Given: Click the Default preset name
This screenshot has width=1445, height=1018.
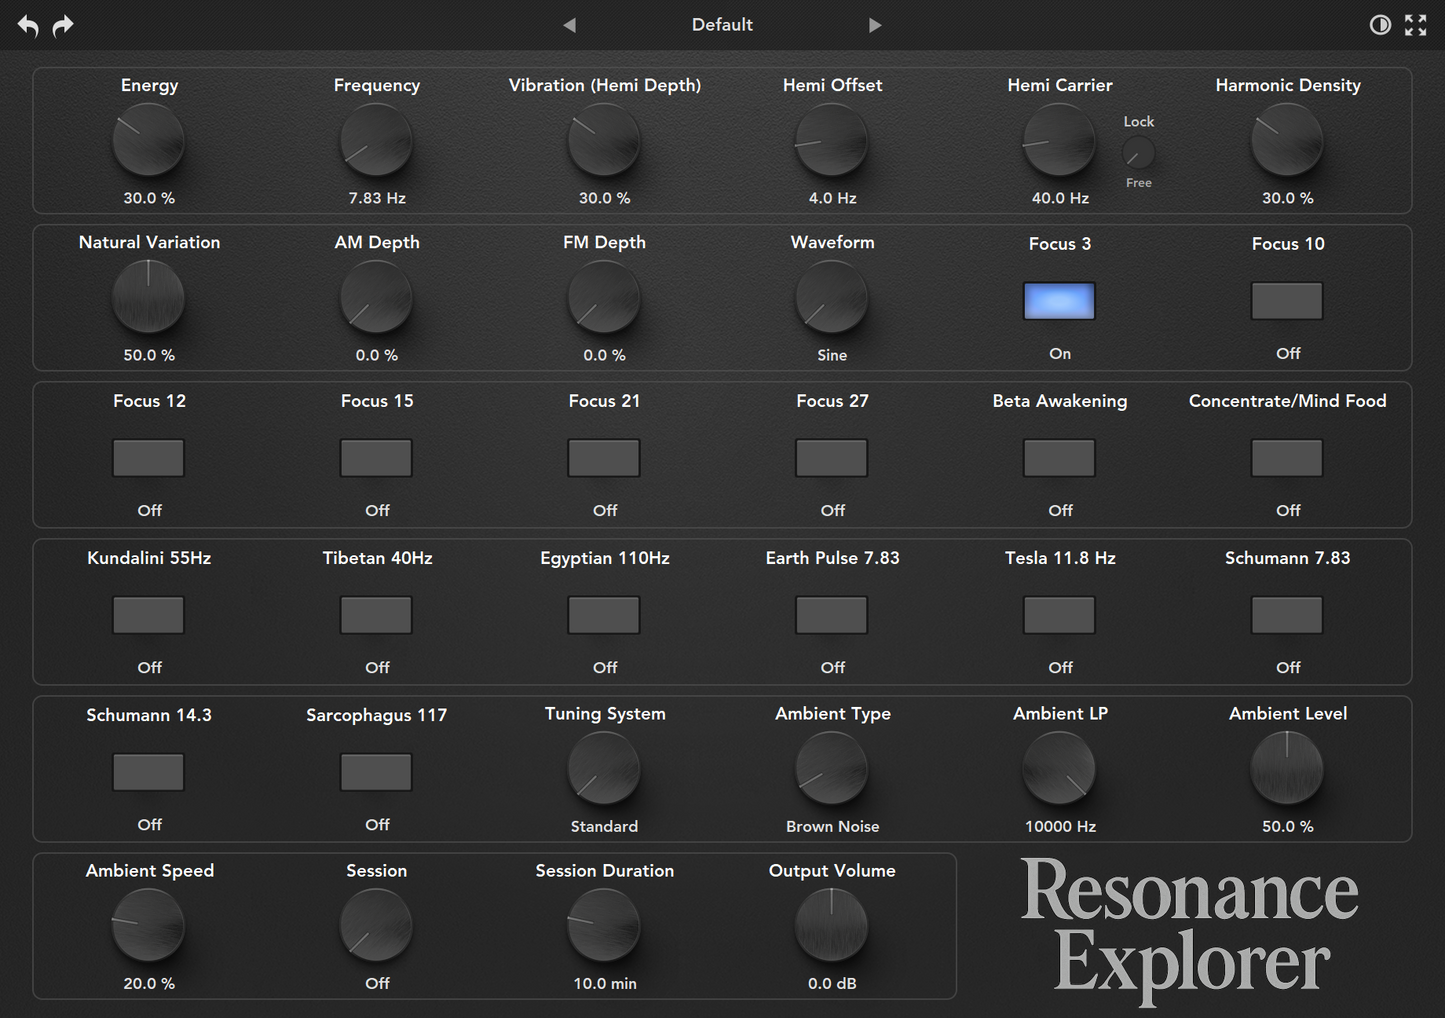Looking at the screenshot, I should [x=722, y=25].
